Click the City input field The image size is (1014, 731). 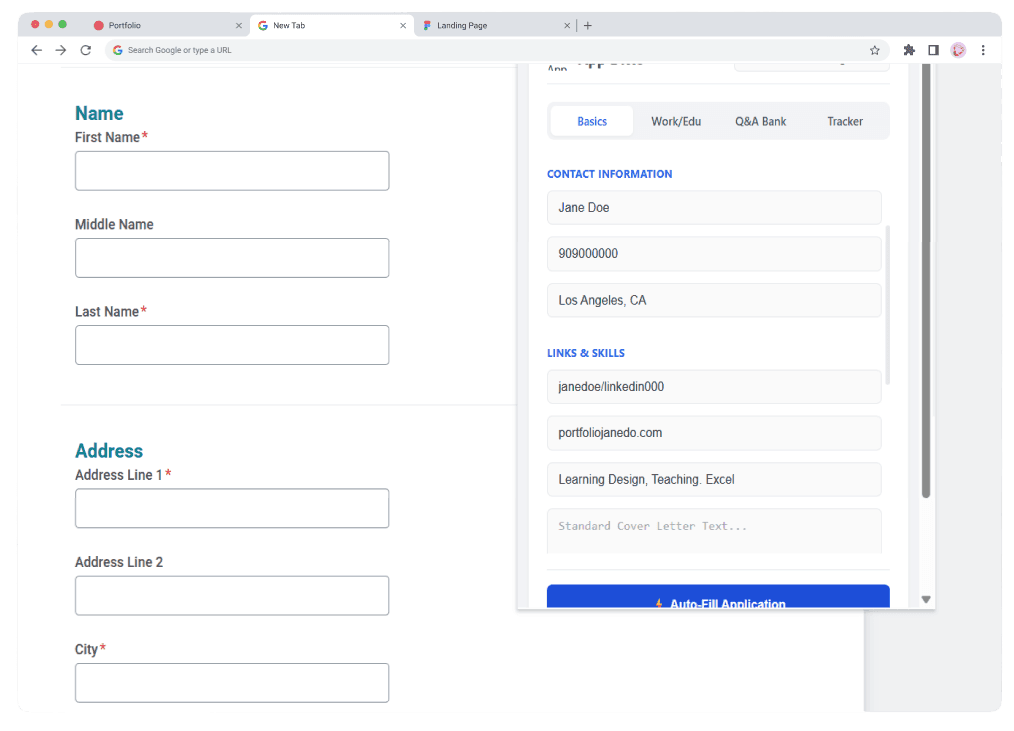tap(232, 682)
